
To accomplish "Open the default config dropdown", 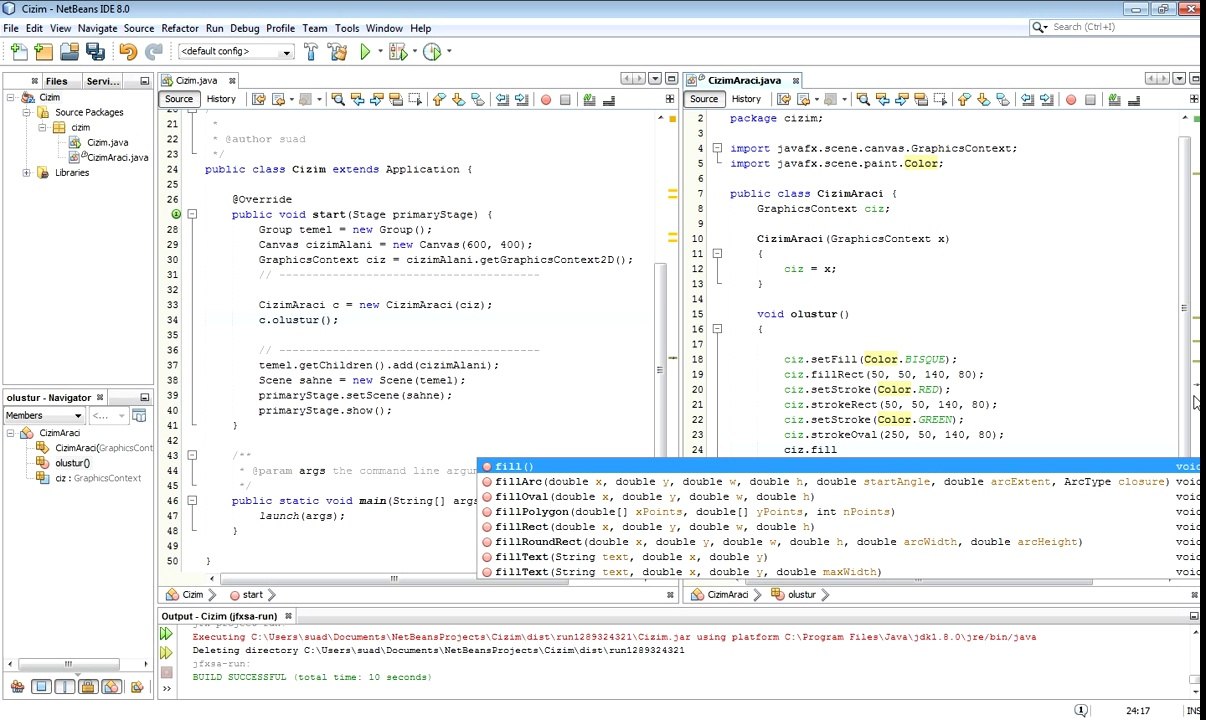I will tap(236, 51).
